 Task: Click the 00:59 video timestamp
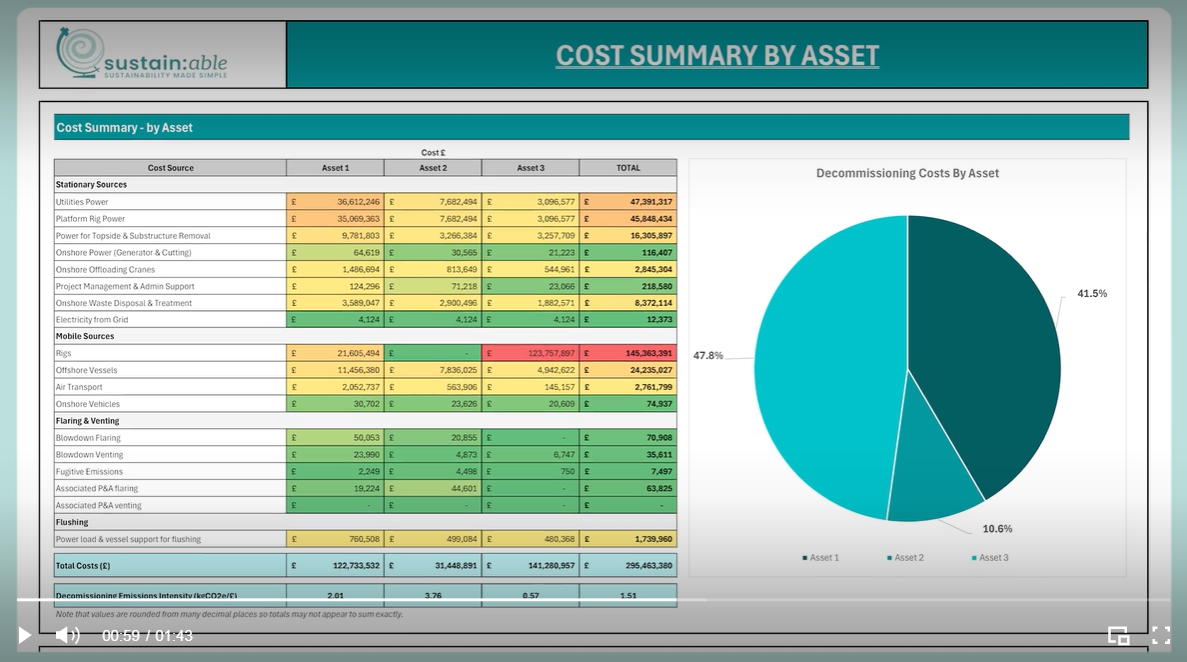click(121, 635)
